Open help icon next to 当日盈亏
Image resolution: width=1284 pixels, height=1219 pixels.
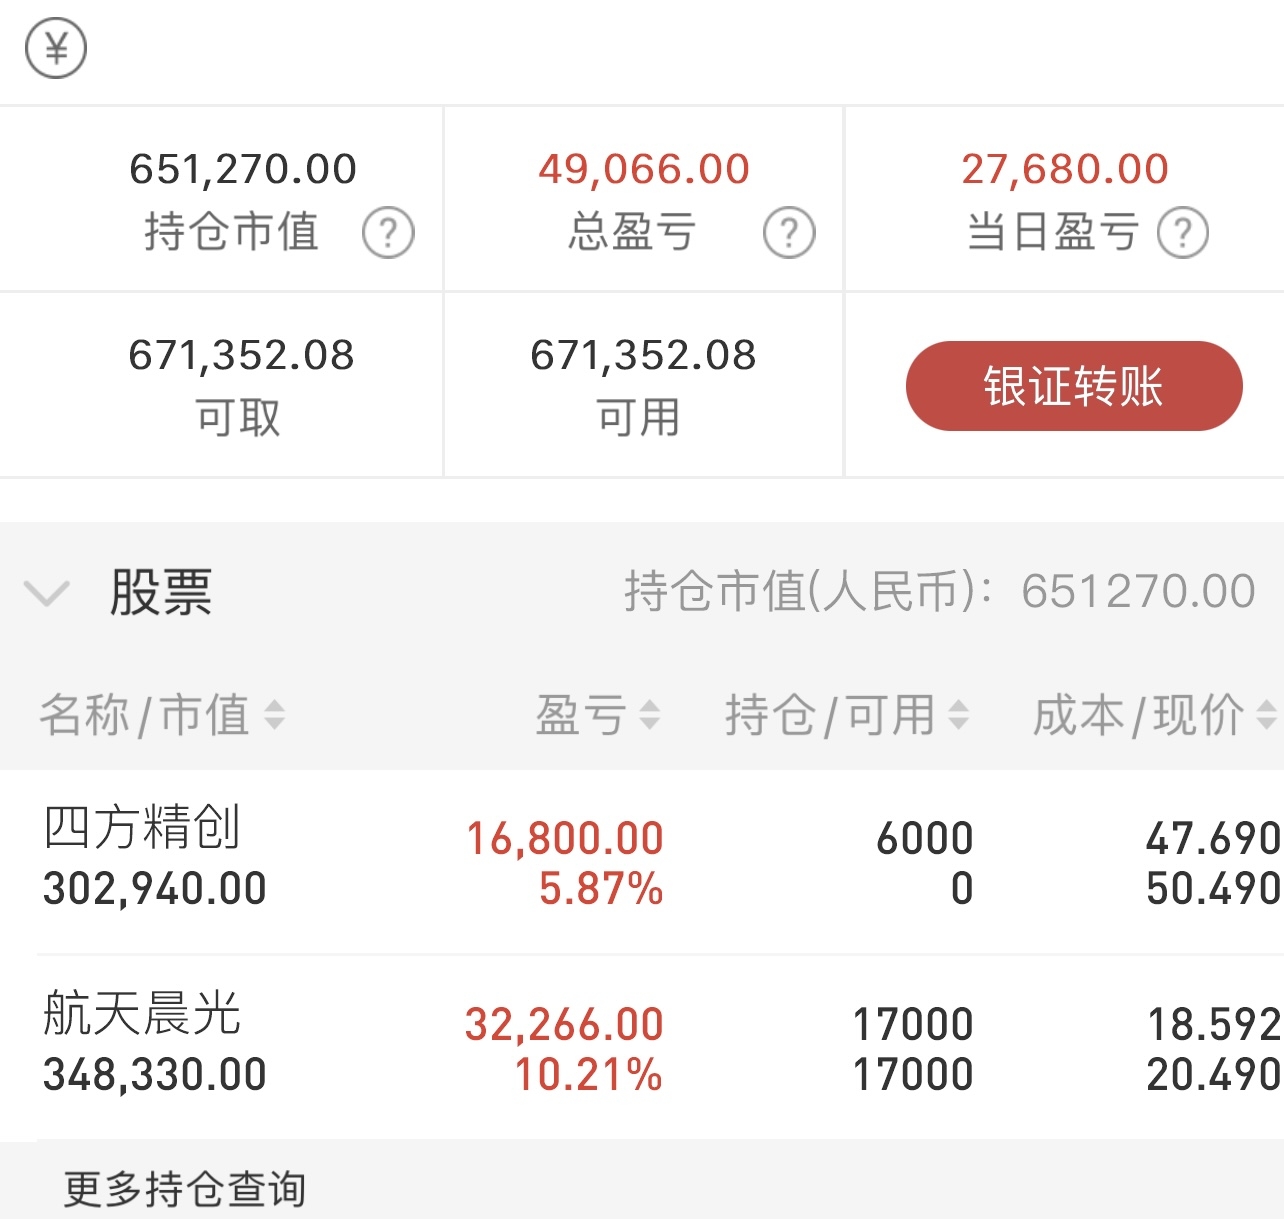pyautogui.click(x=1183, y=233)
